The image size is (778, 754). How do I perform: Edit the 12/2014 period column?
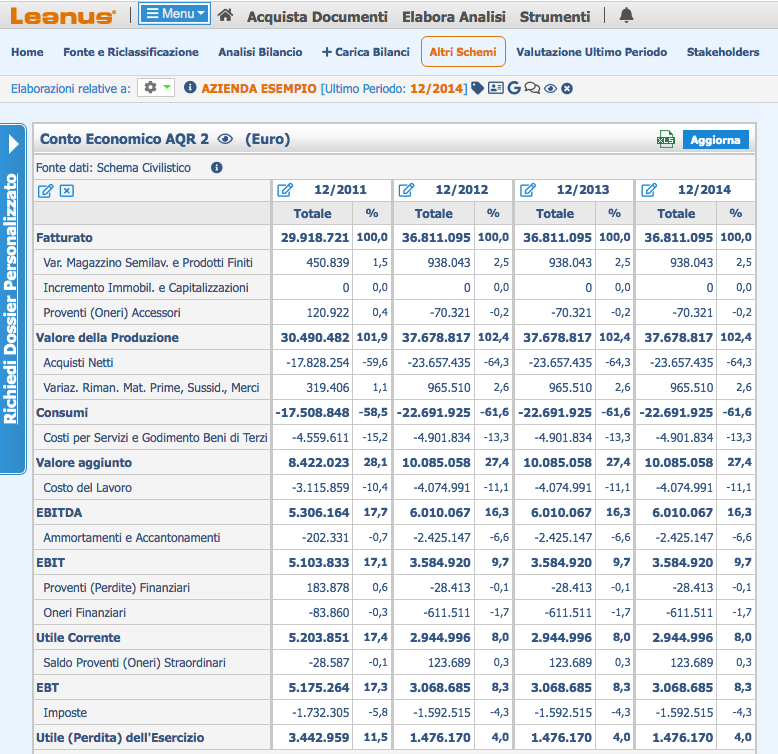pyautogui.click(x=648, y=190)
